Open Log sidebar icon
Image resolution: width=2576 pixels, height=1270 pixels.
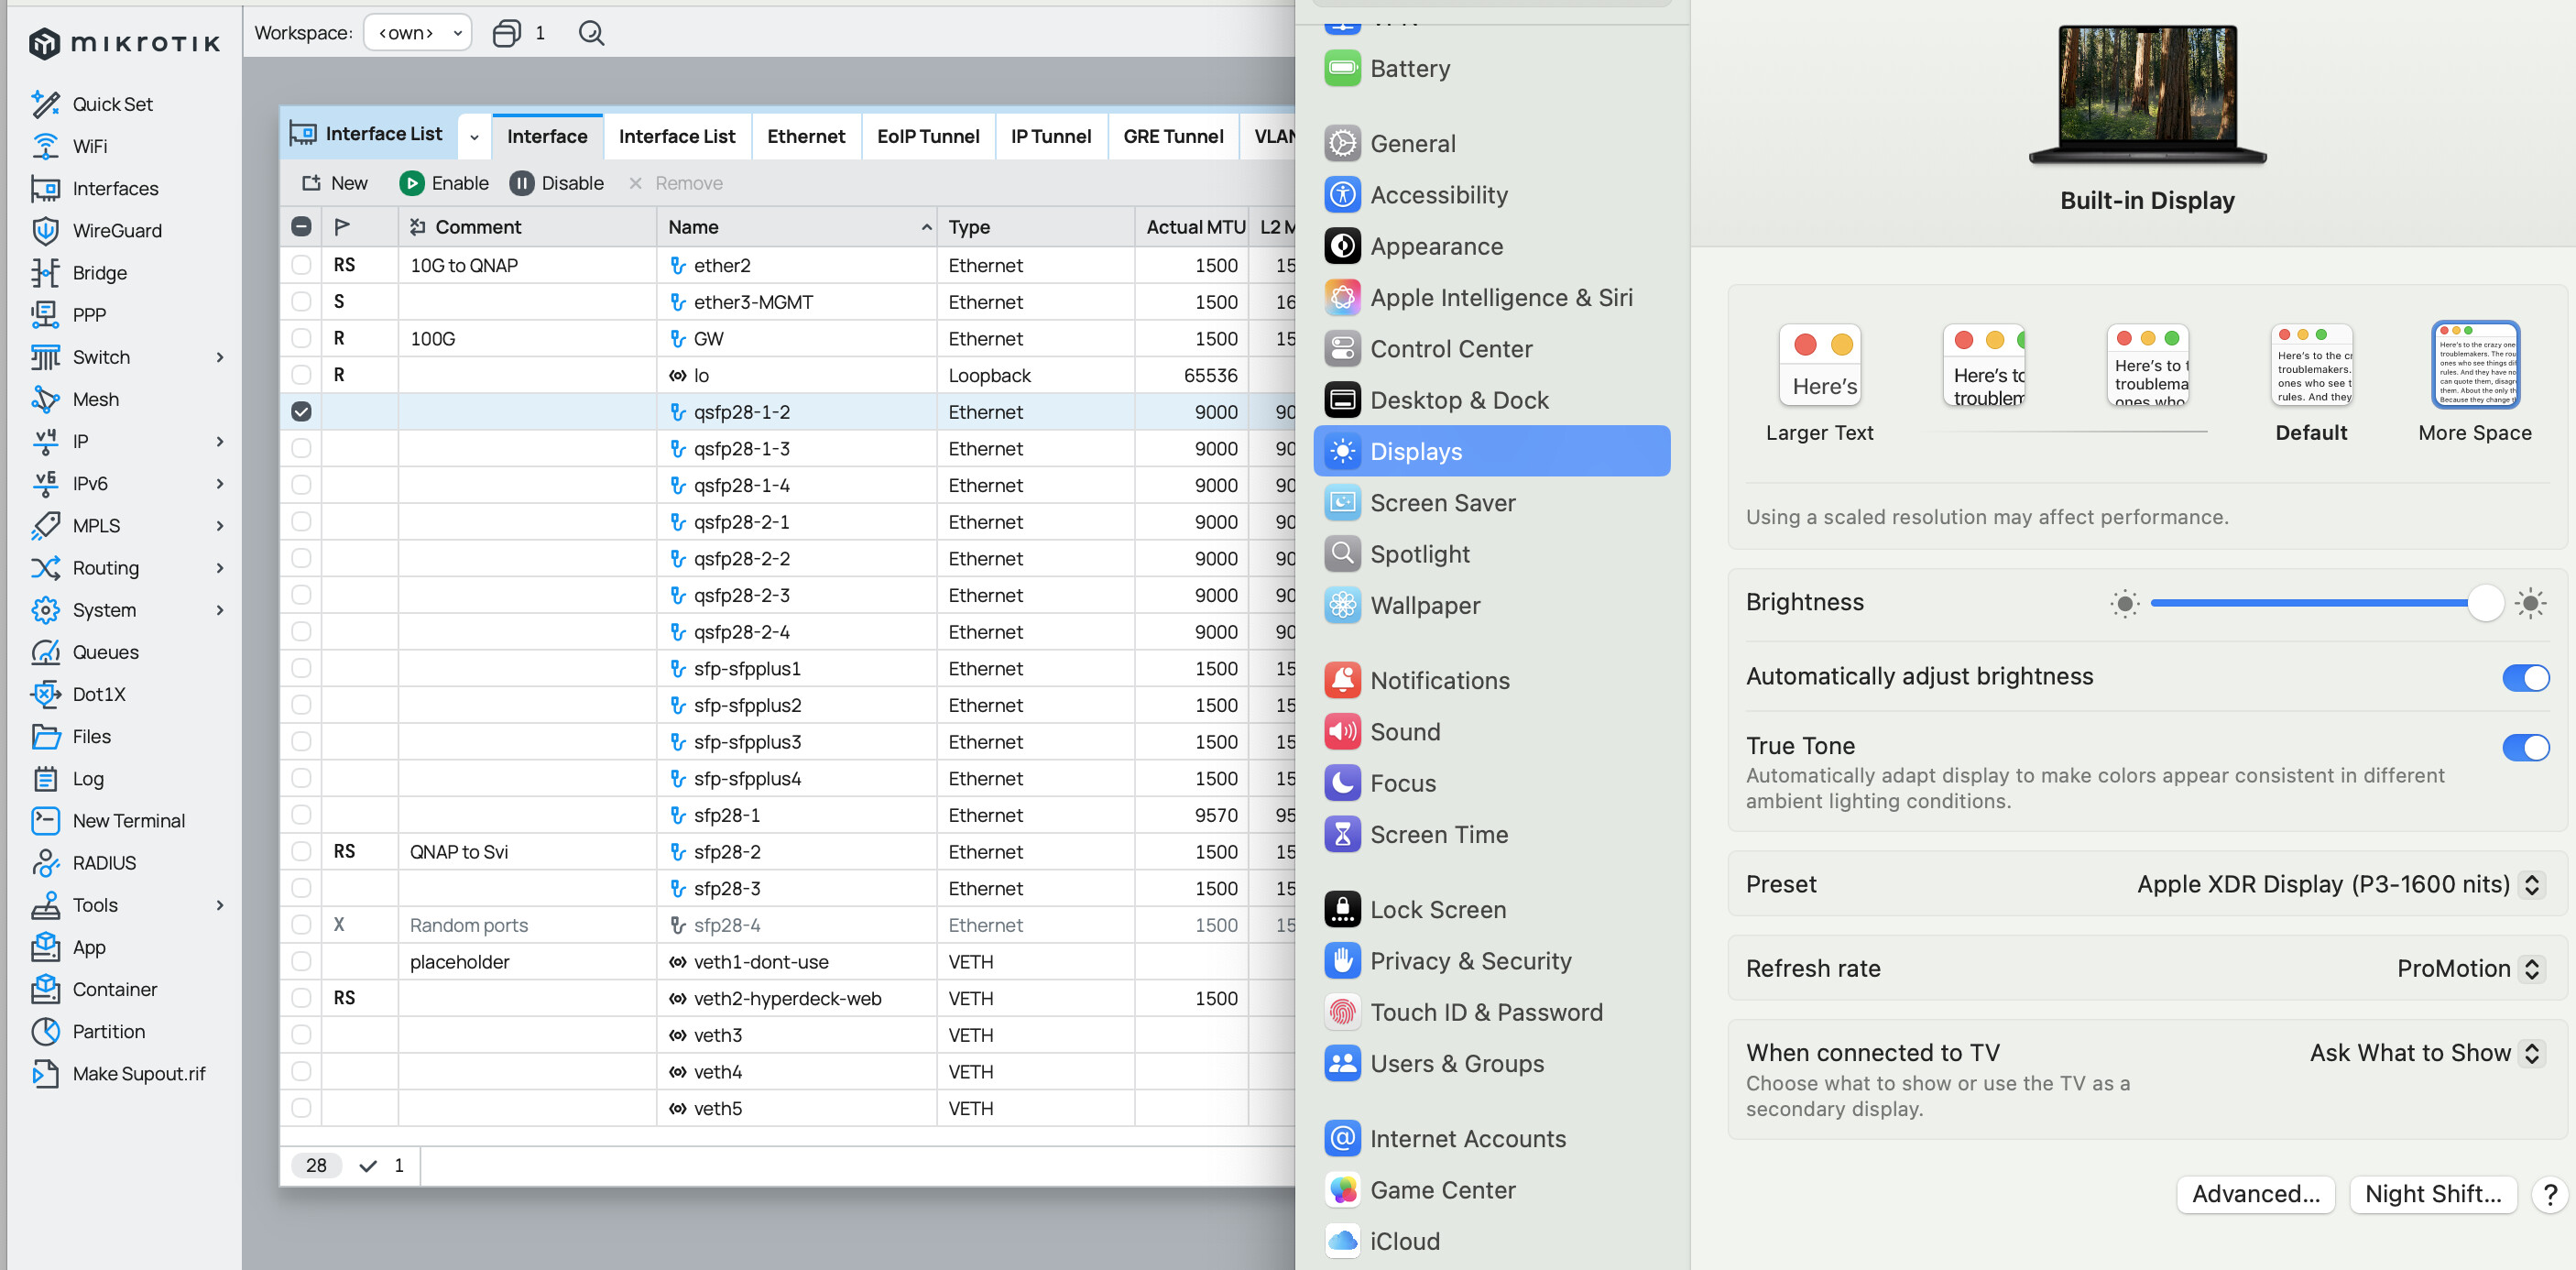(x=45, y=778)
